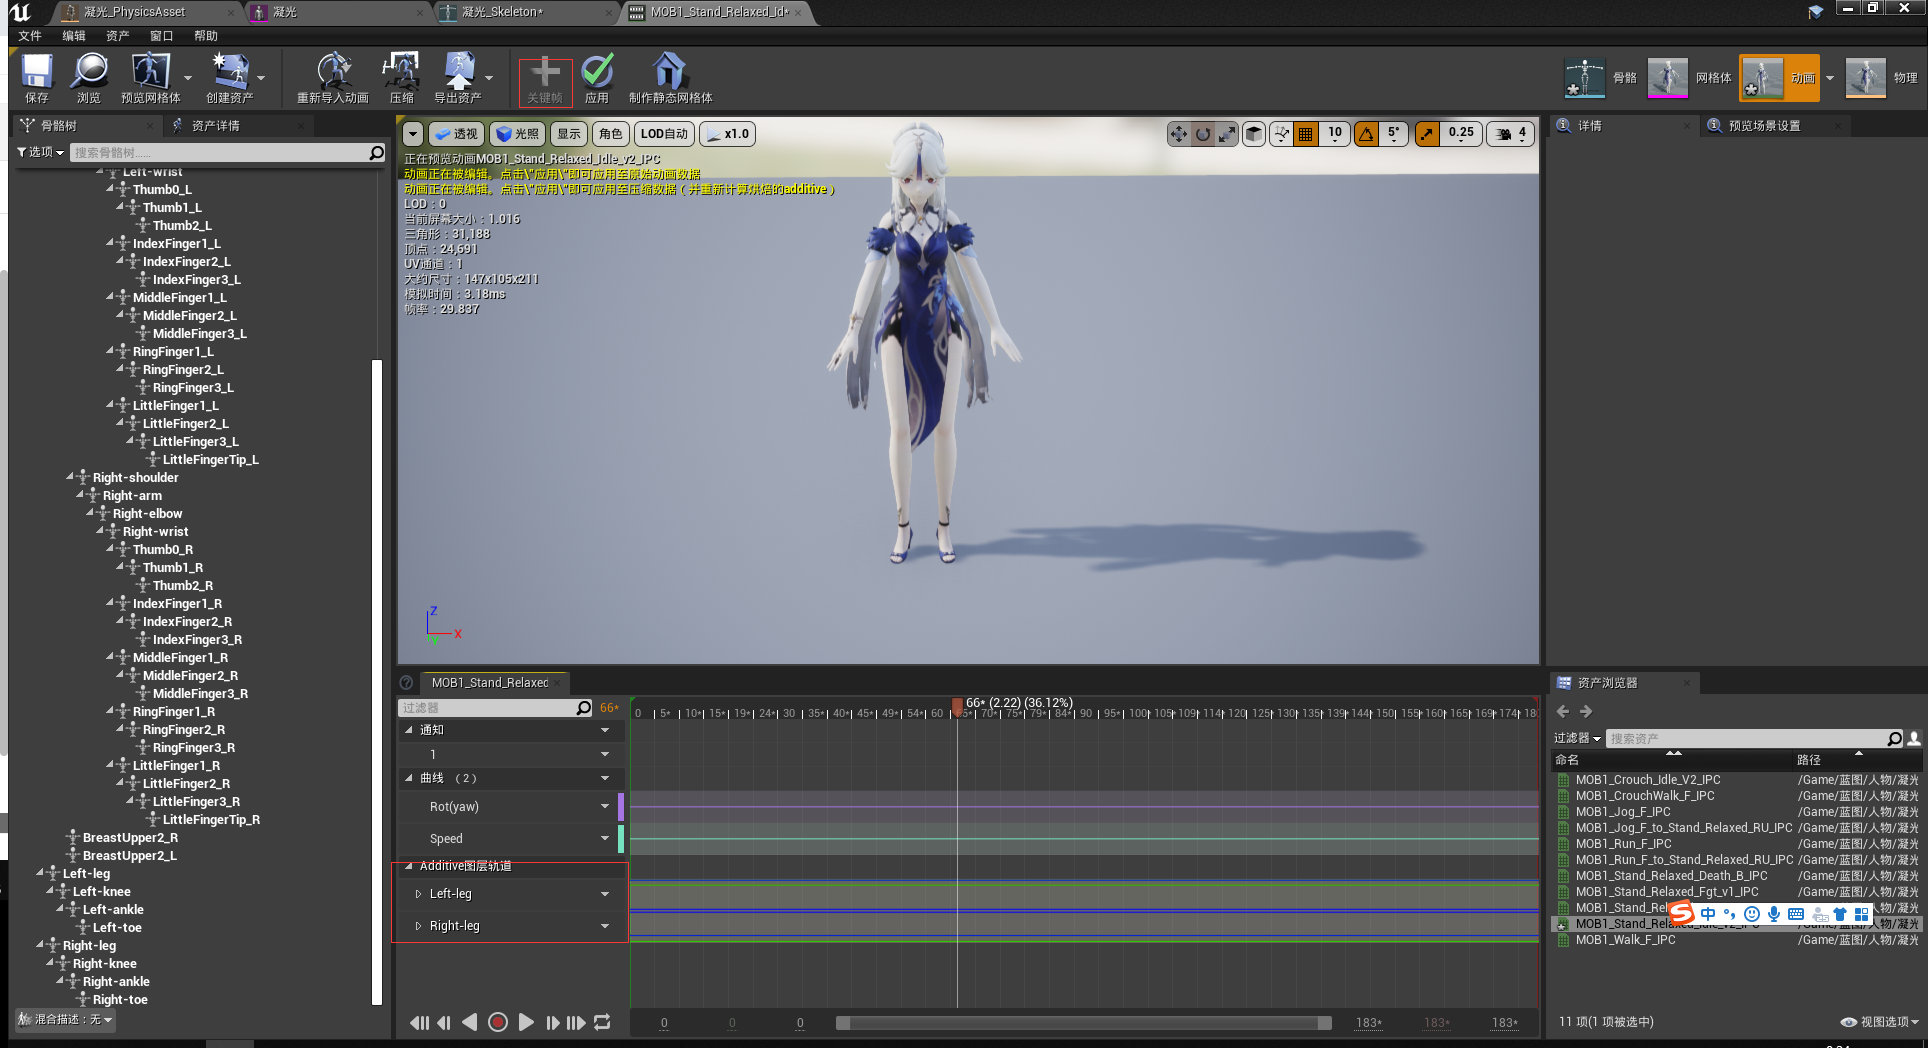Open the viewport options arrow menu
Image resolution: width=1928 pixels, height=1048 pixels.
point(413,134)
